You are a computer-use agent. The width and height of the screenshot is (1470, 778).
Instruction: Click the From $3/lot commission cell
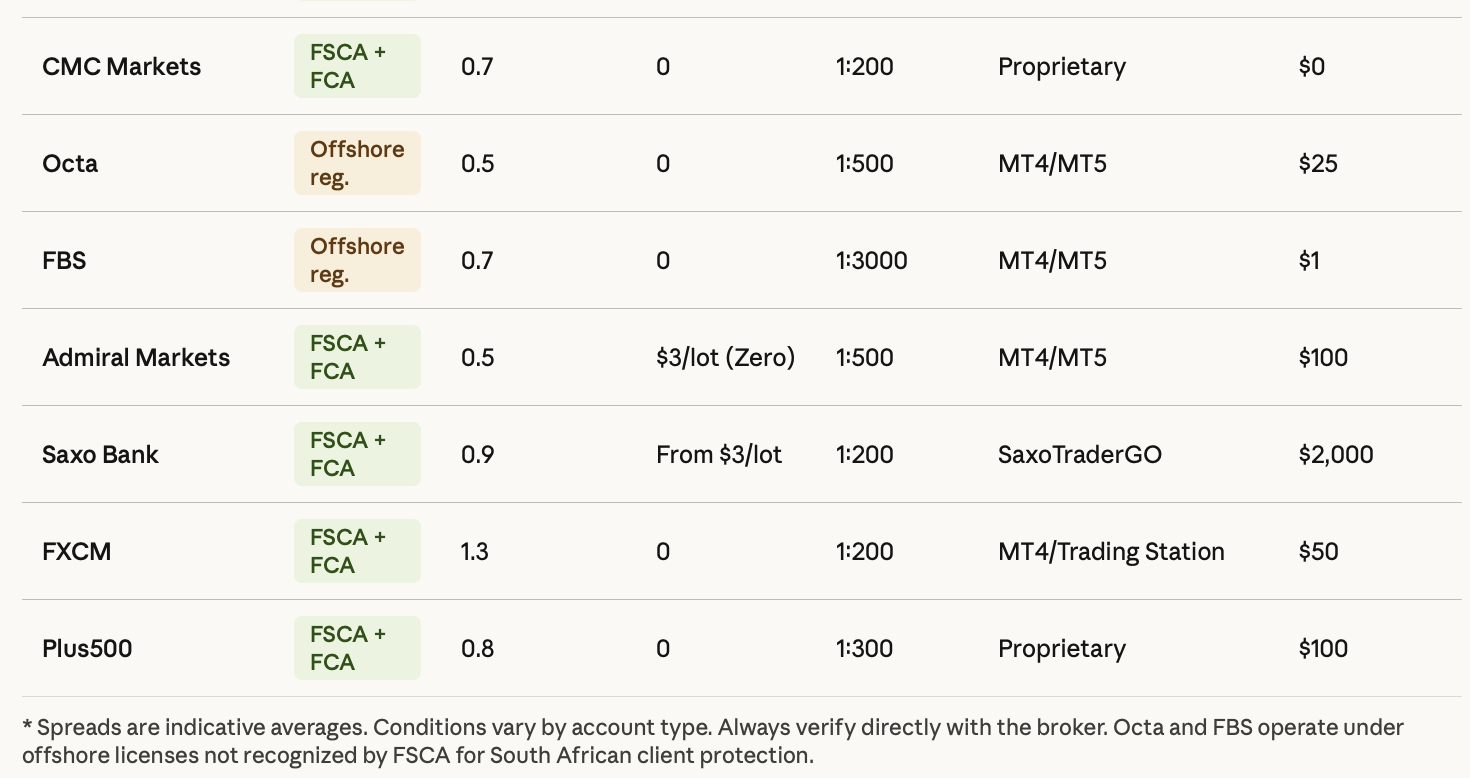tap(719, 455)
